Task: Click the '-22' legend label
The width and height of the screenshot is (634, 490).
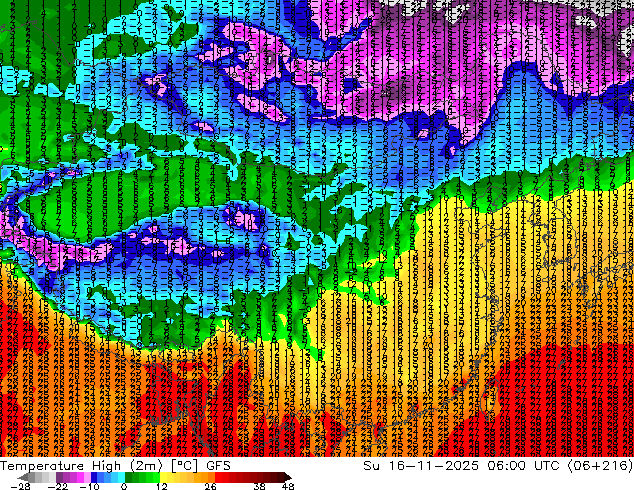Action: click(x=58, y=486)
